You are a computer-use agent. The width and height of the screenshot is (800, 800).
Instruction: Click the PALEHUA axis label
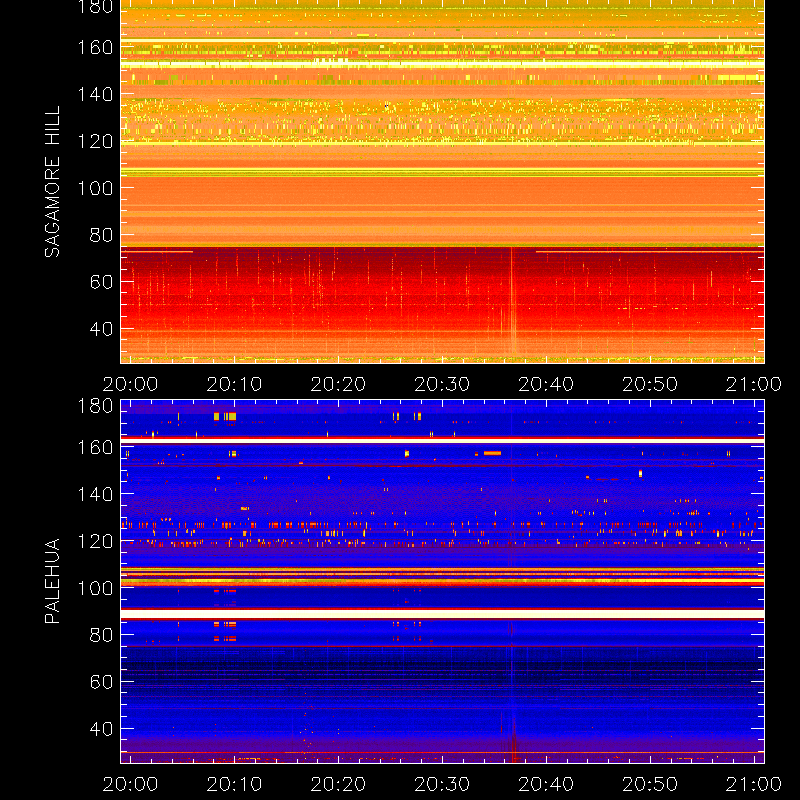click(x=52, y=581)
